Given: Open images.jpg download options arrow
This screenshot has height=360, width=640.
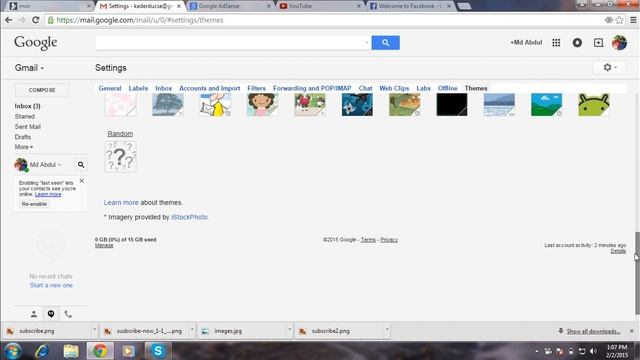Looking at the screenshot, I should point(289,330).
